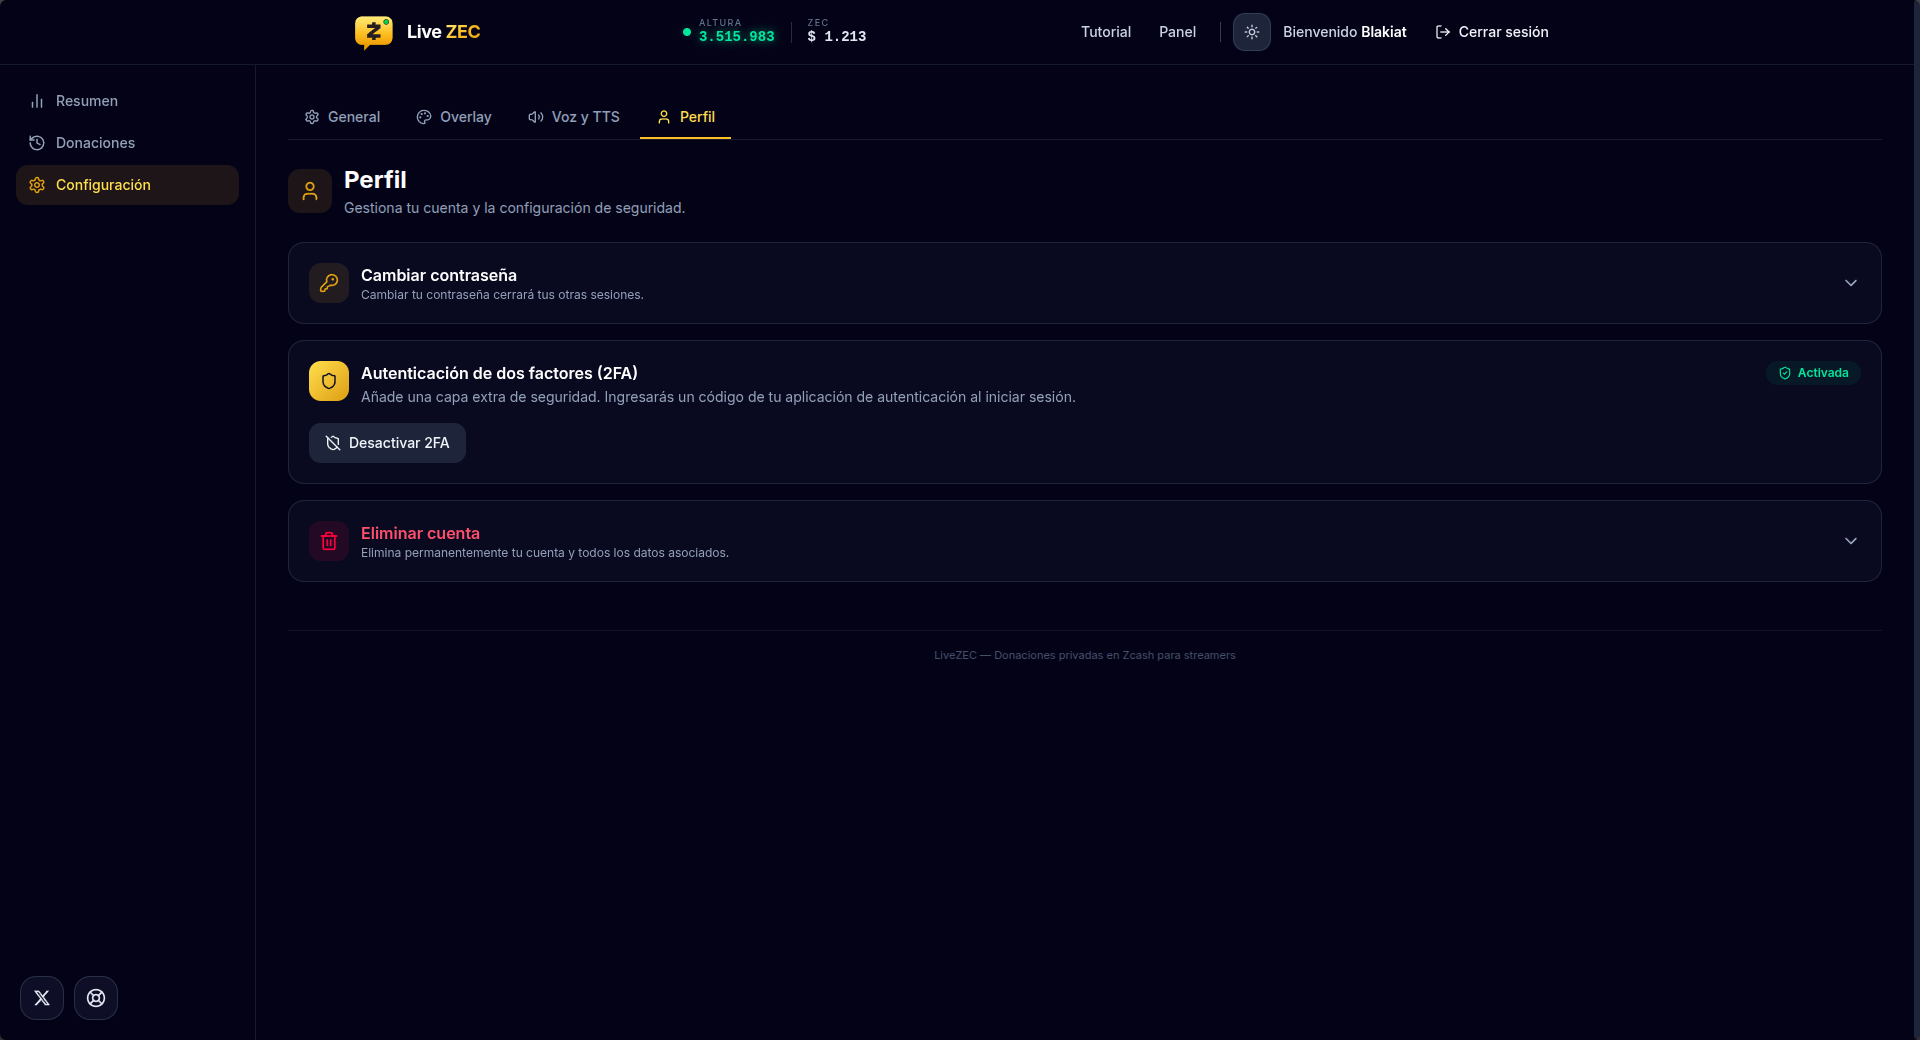The width and height of the screenshot is (1920, 1040).
Task: Click the key icon beside Cambiar contraseña
Action: [329, 283]
